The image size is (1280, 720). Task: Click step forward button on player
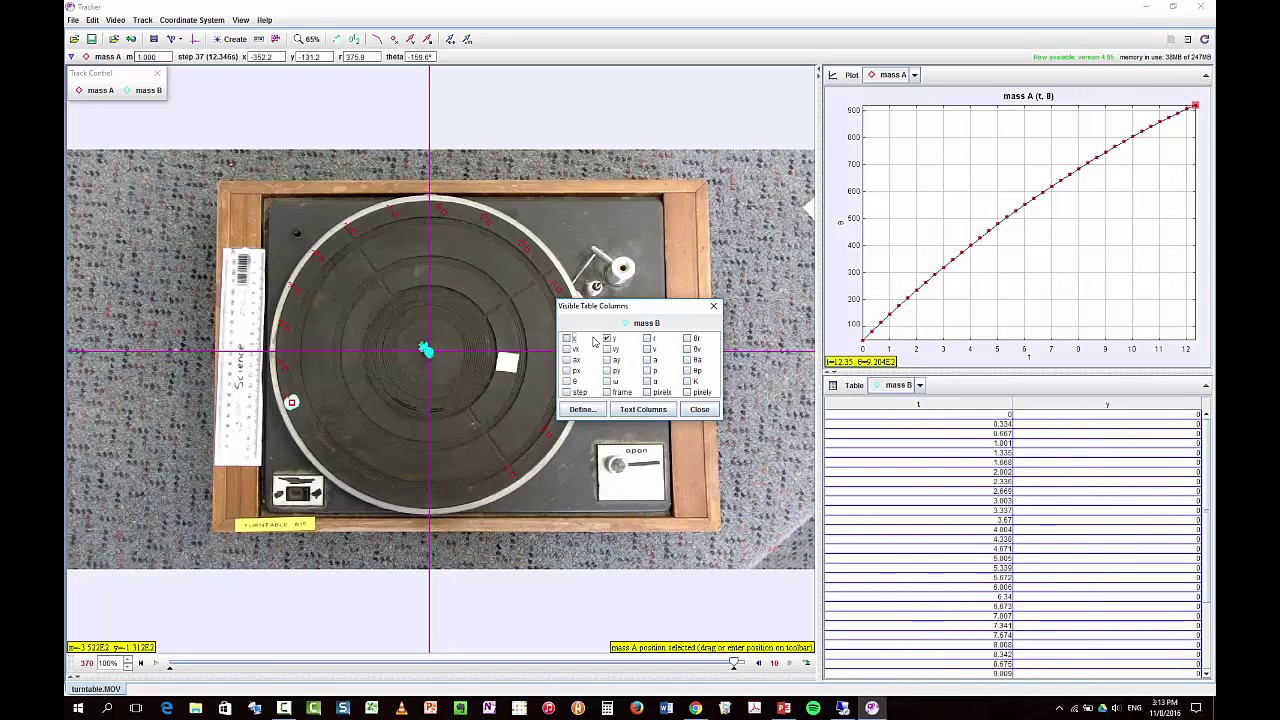tap(789, 663)
